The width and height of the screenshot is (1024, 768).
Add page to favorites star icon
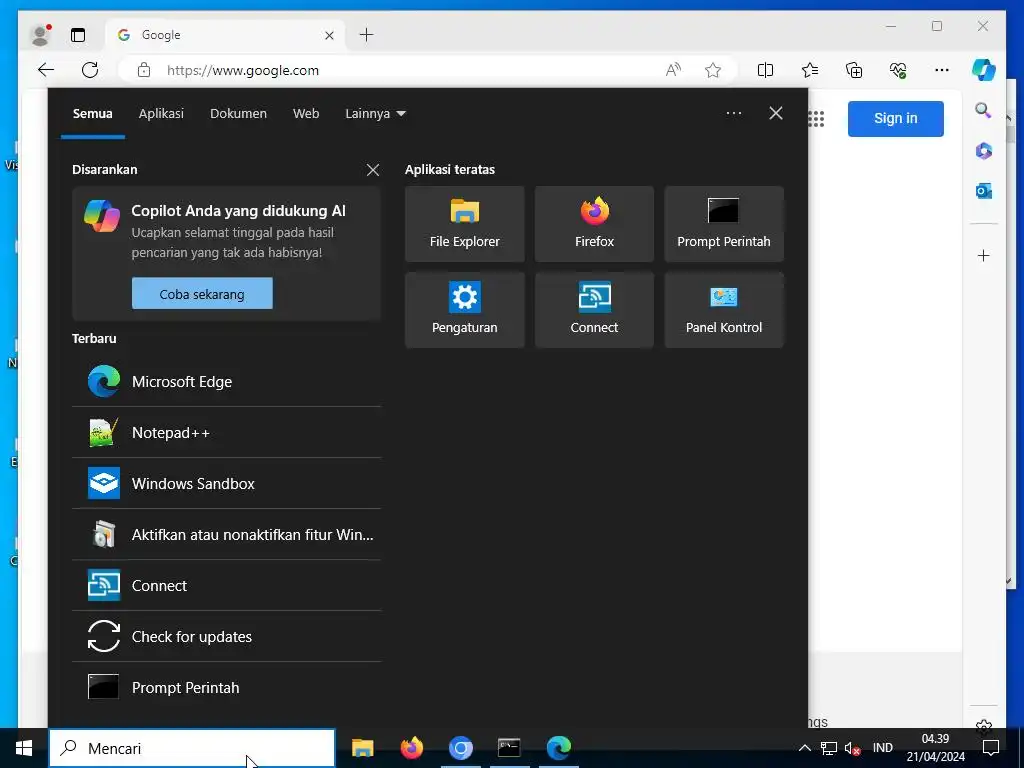(712, 70)
